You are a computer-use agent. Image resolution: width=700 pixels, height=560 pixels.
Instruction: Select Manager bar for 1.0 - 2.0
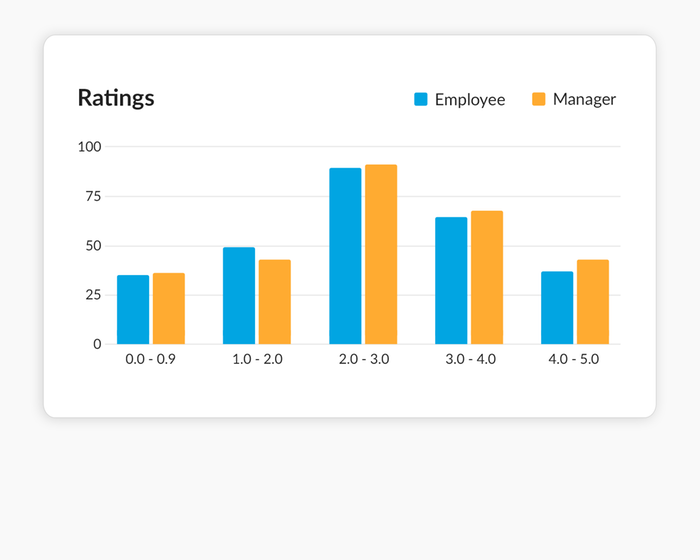tap(275, 302)
